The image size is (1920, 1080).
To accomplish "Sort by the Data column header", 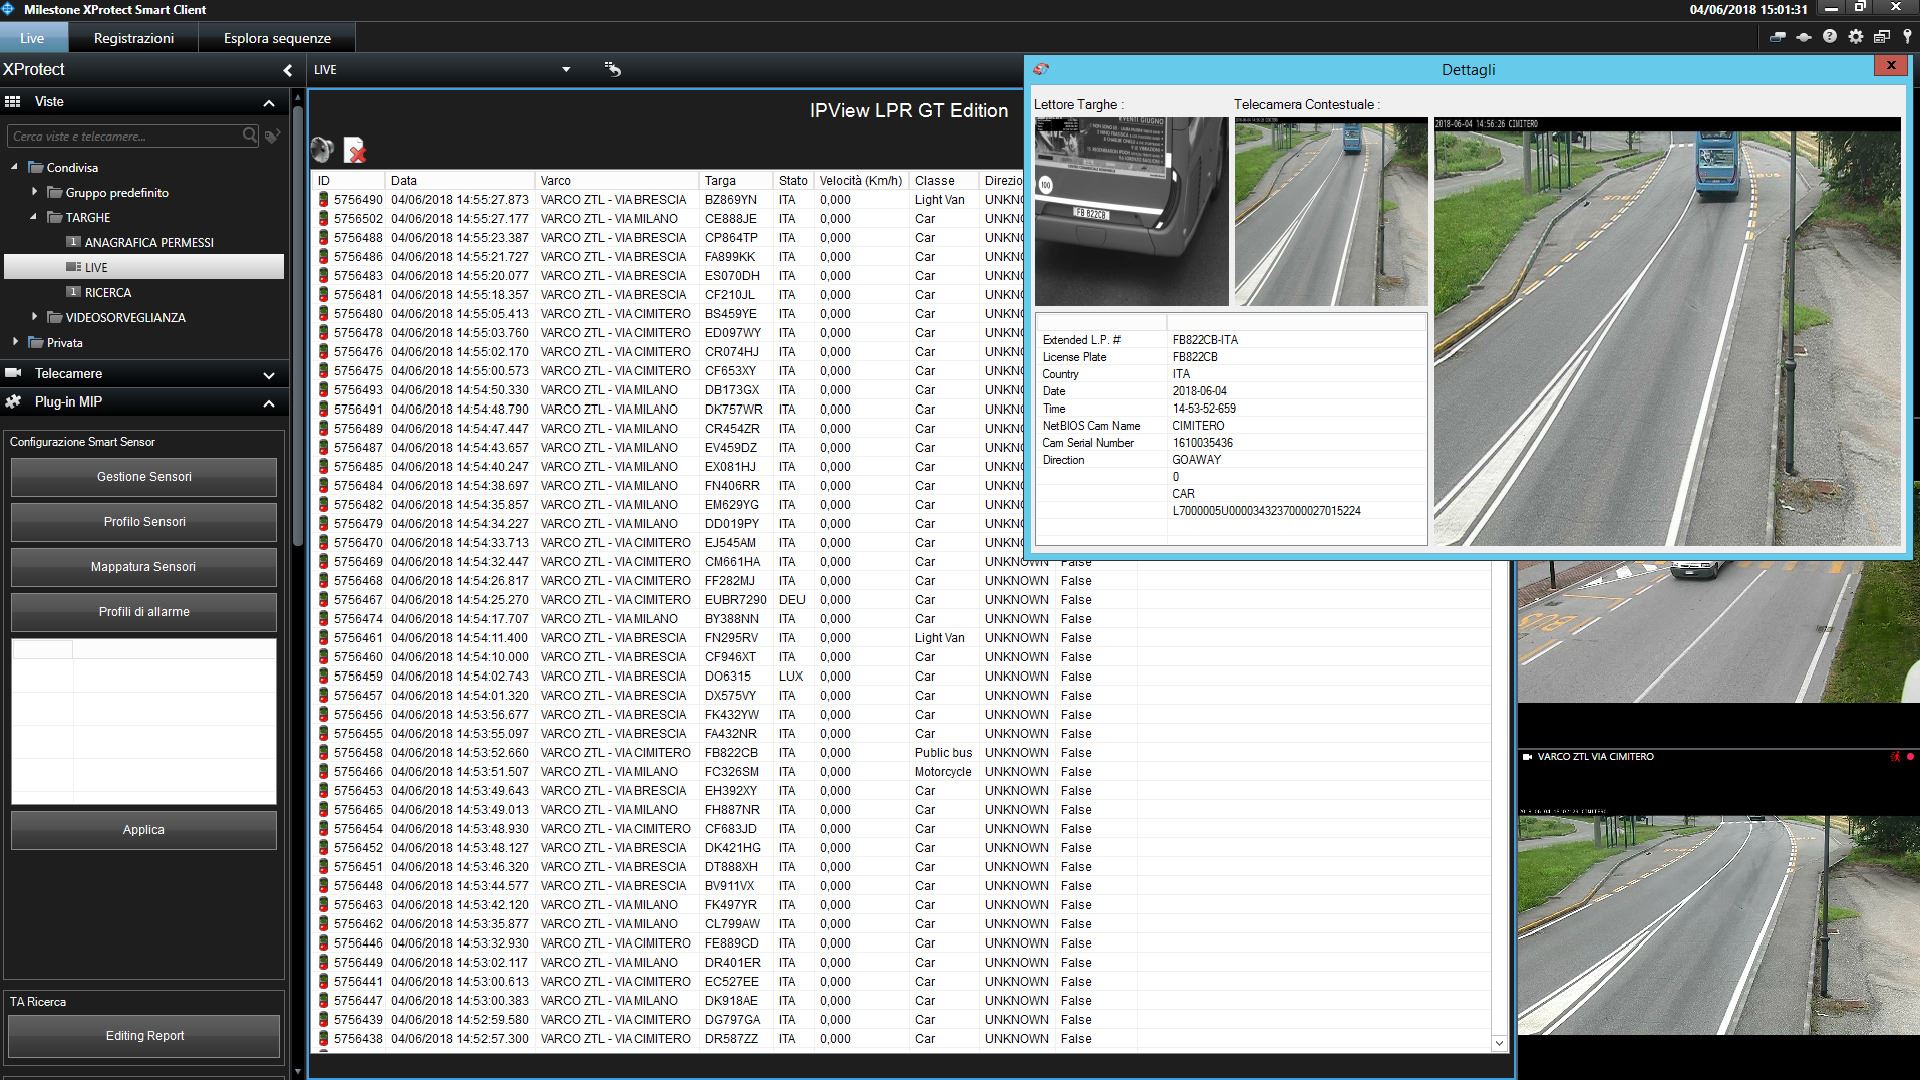I will [460, 181].
